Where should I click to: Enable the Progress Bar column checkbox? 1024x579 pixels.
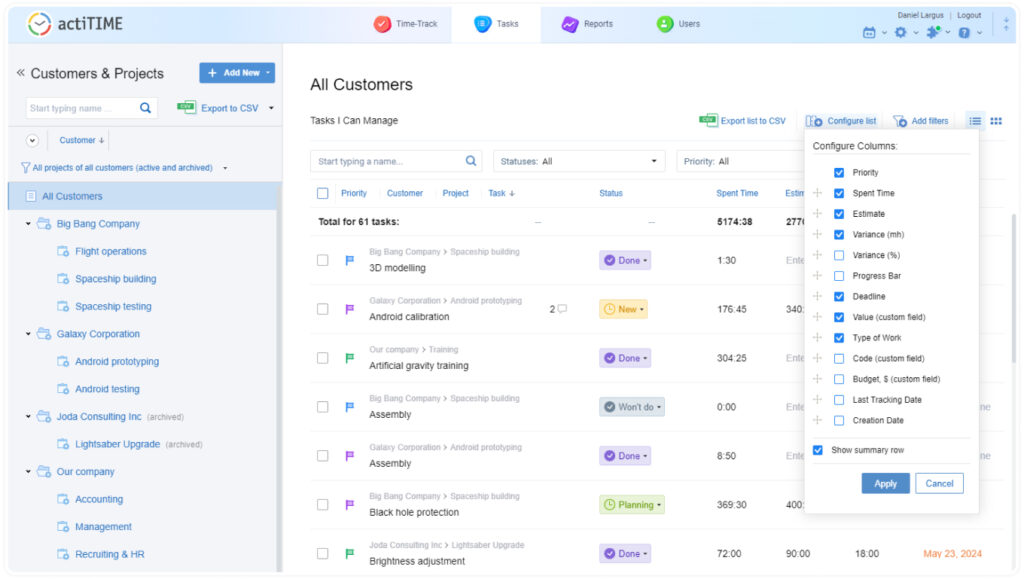pos(839,276)
